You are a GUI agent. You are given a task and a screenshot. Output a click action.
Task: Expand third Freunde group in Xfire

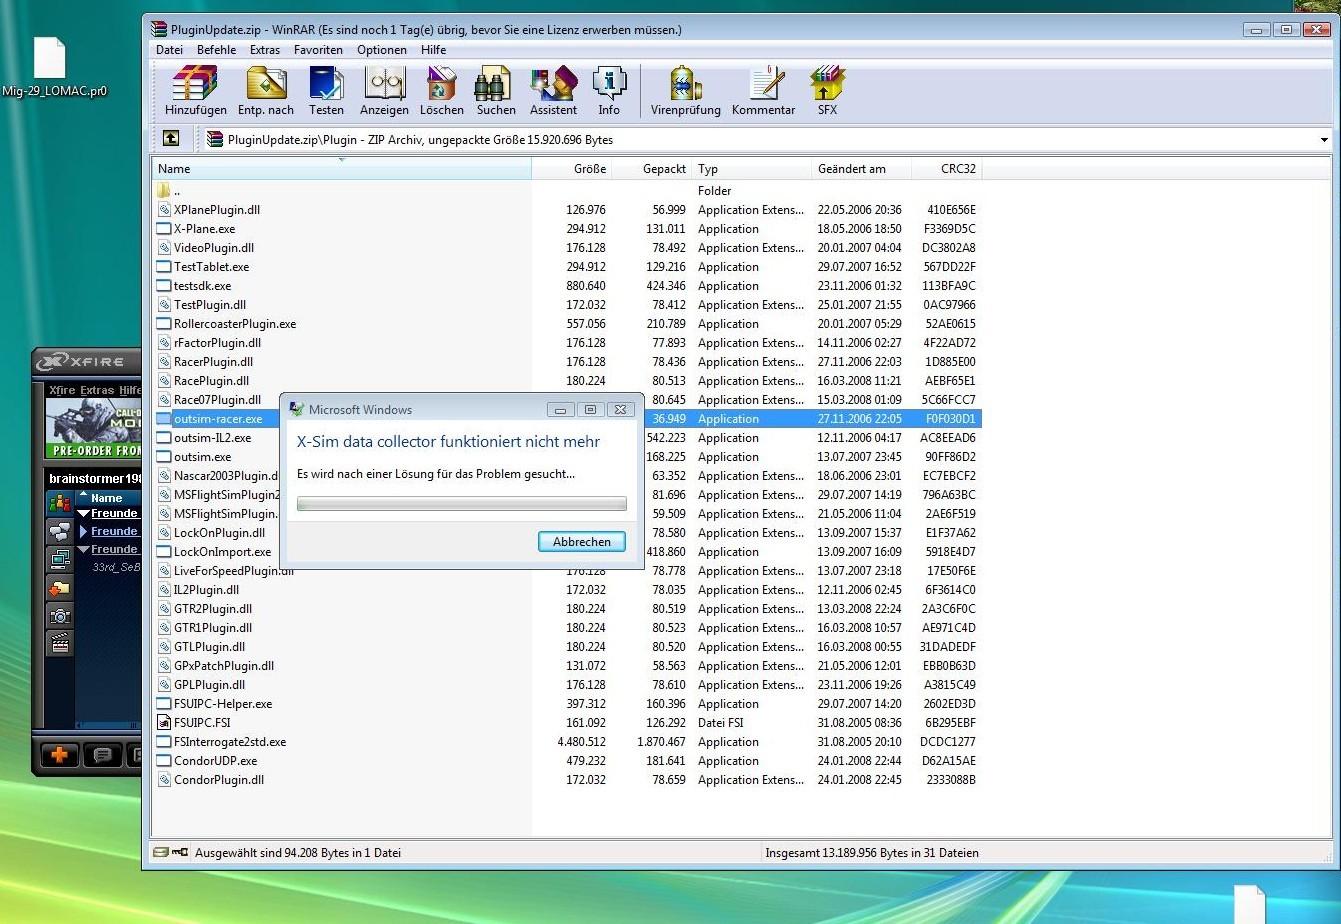[x=84, y=550]
